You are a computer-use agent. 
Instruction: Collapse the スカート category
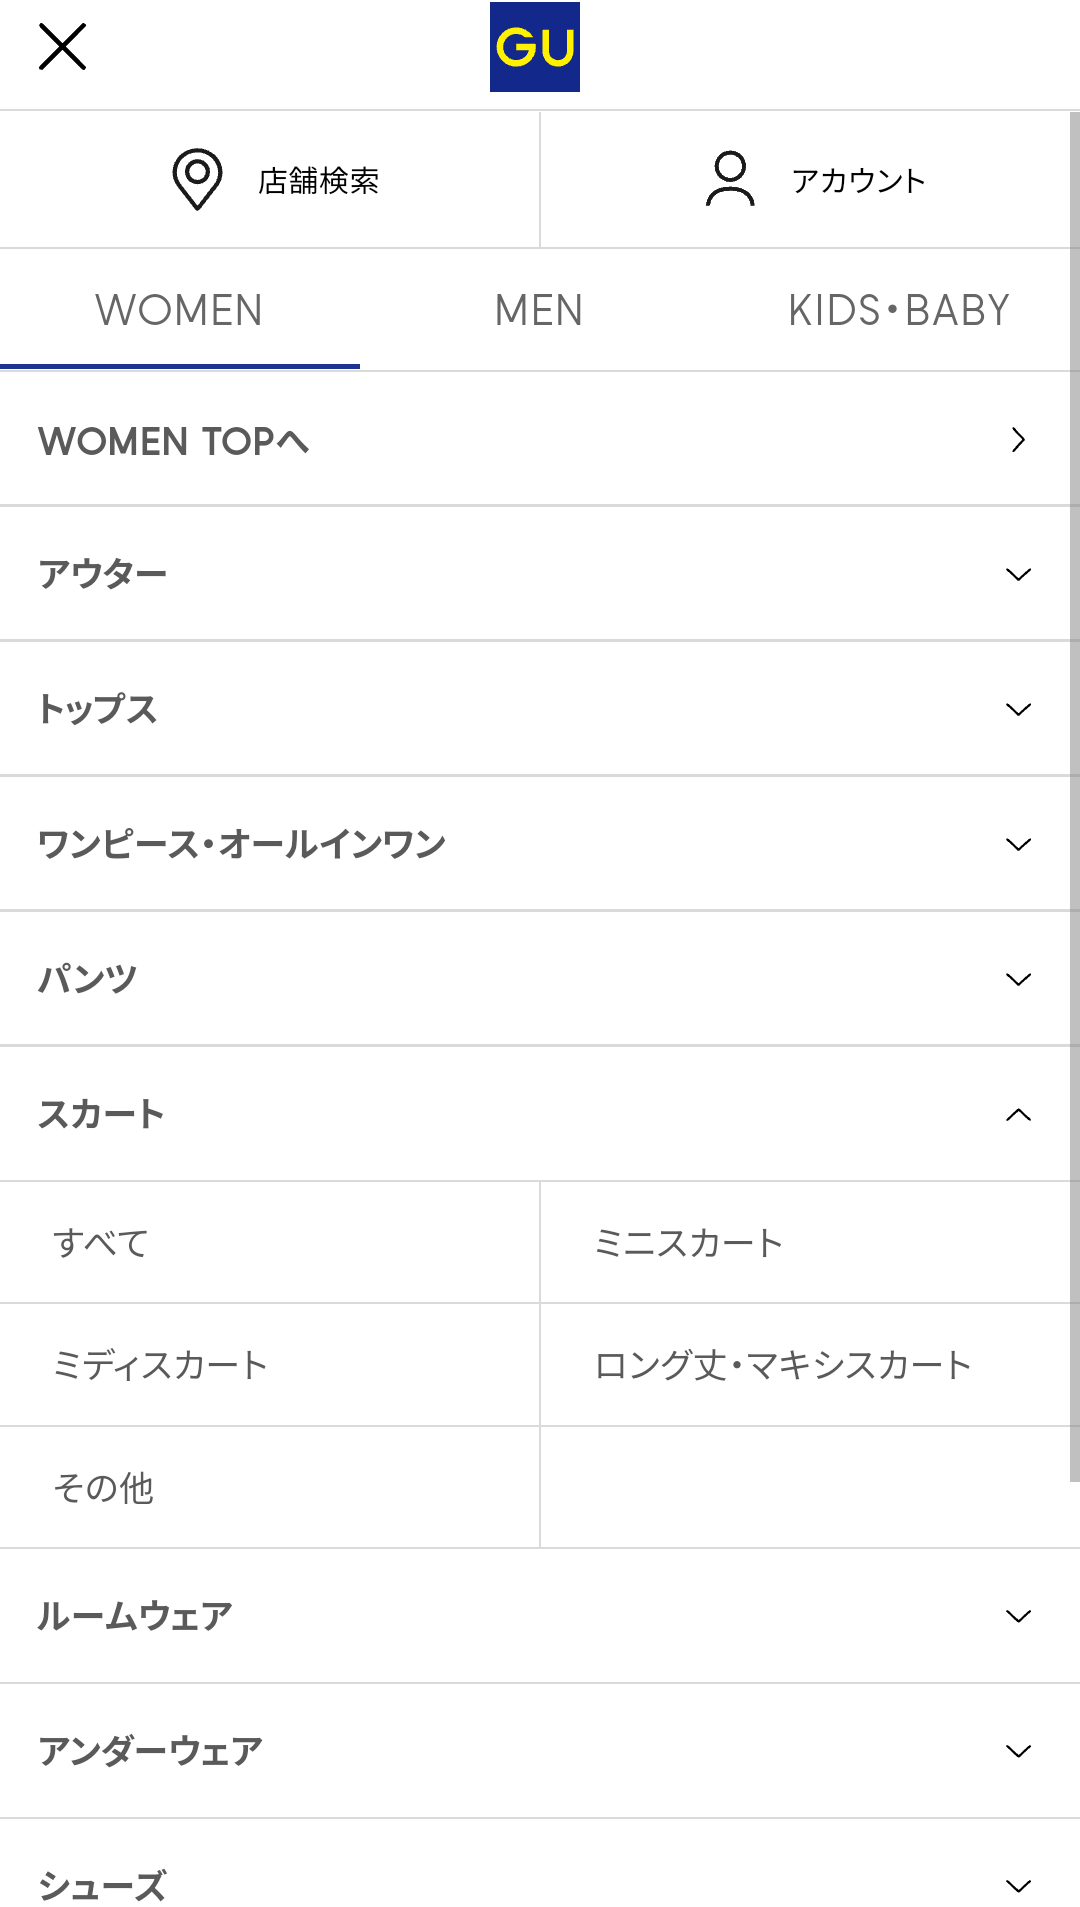tap(1018, 1115)
